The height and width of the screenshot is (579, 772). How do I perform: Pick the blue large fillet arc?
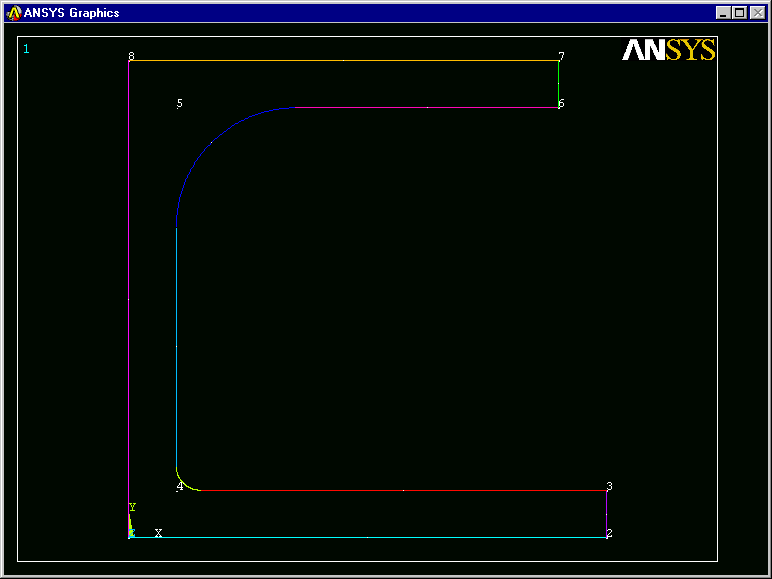coord(212,143)
